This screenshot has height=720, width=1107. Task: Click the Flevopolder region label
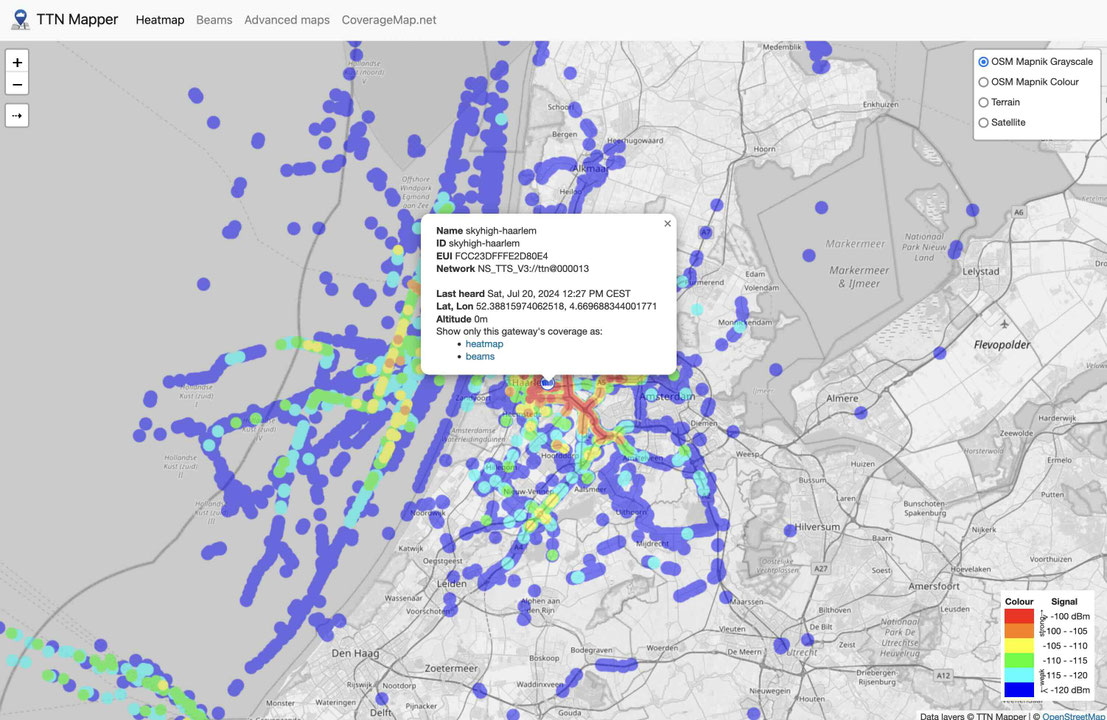[1002, 345]
